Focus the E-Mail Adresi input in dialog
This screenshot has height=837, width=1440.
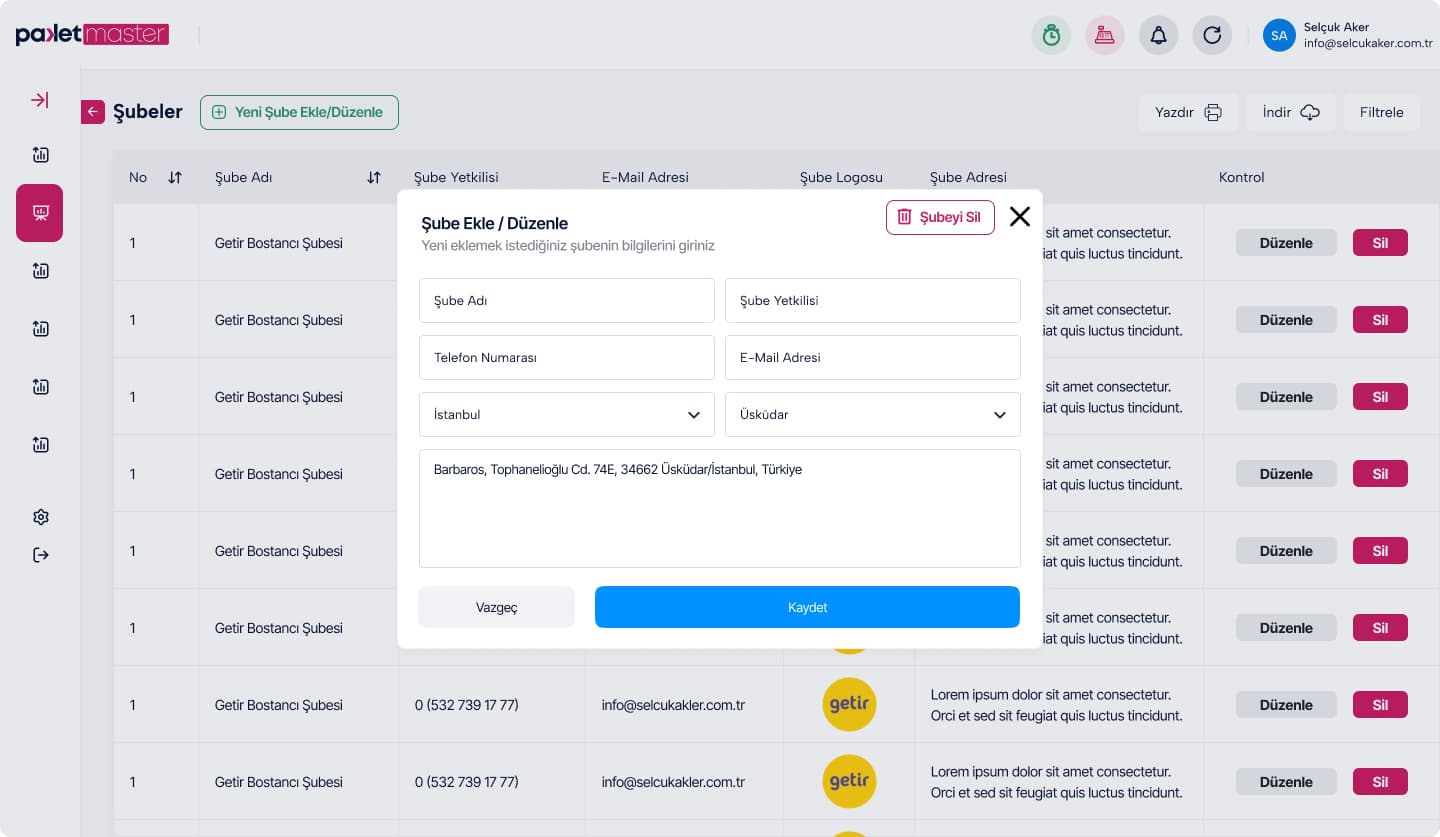coord(873,357)
